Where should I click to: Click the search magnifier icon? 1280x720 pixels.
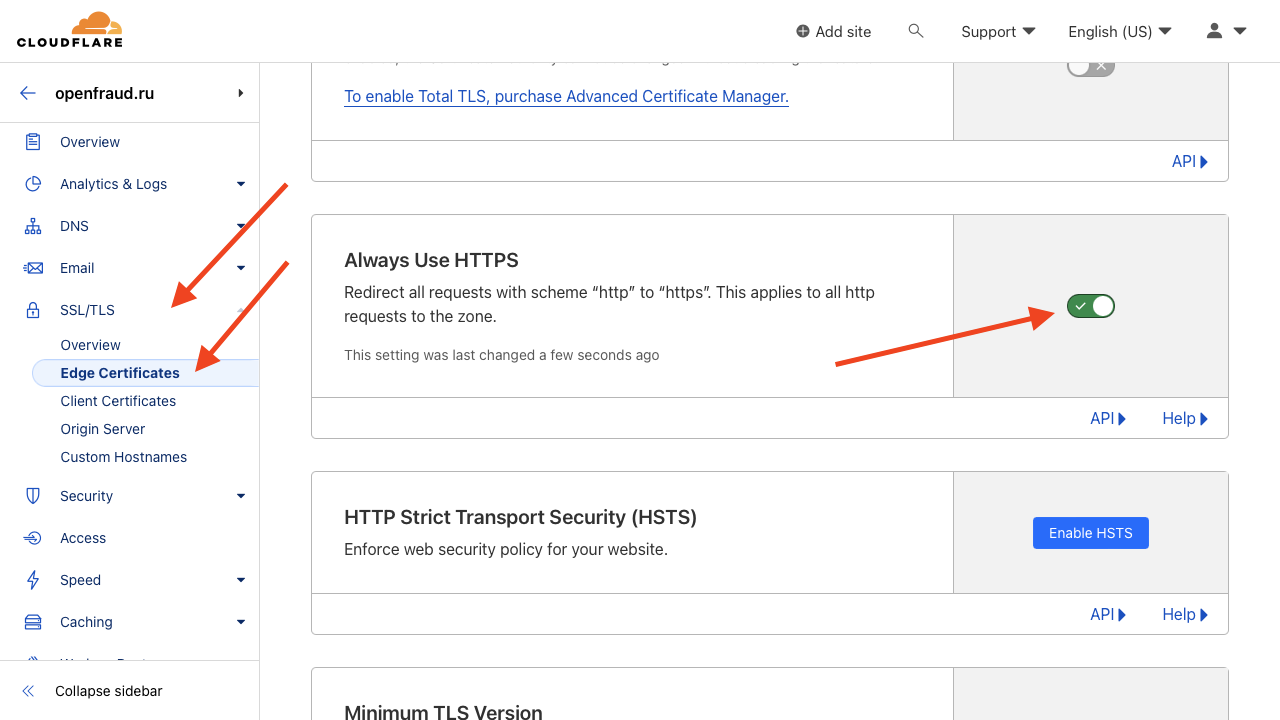915,31
